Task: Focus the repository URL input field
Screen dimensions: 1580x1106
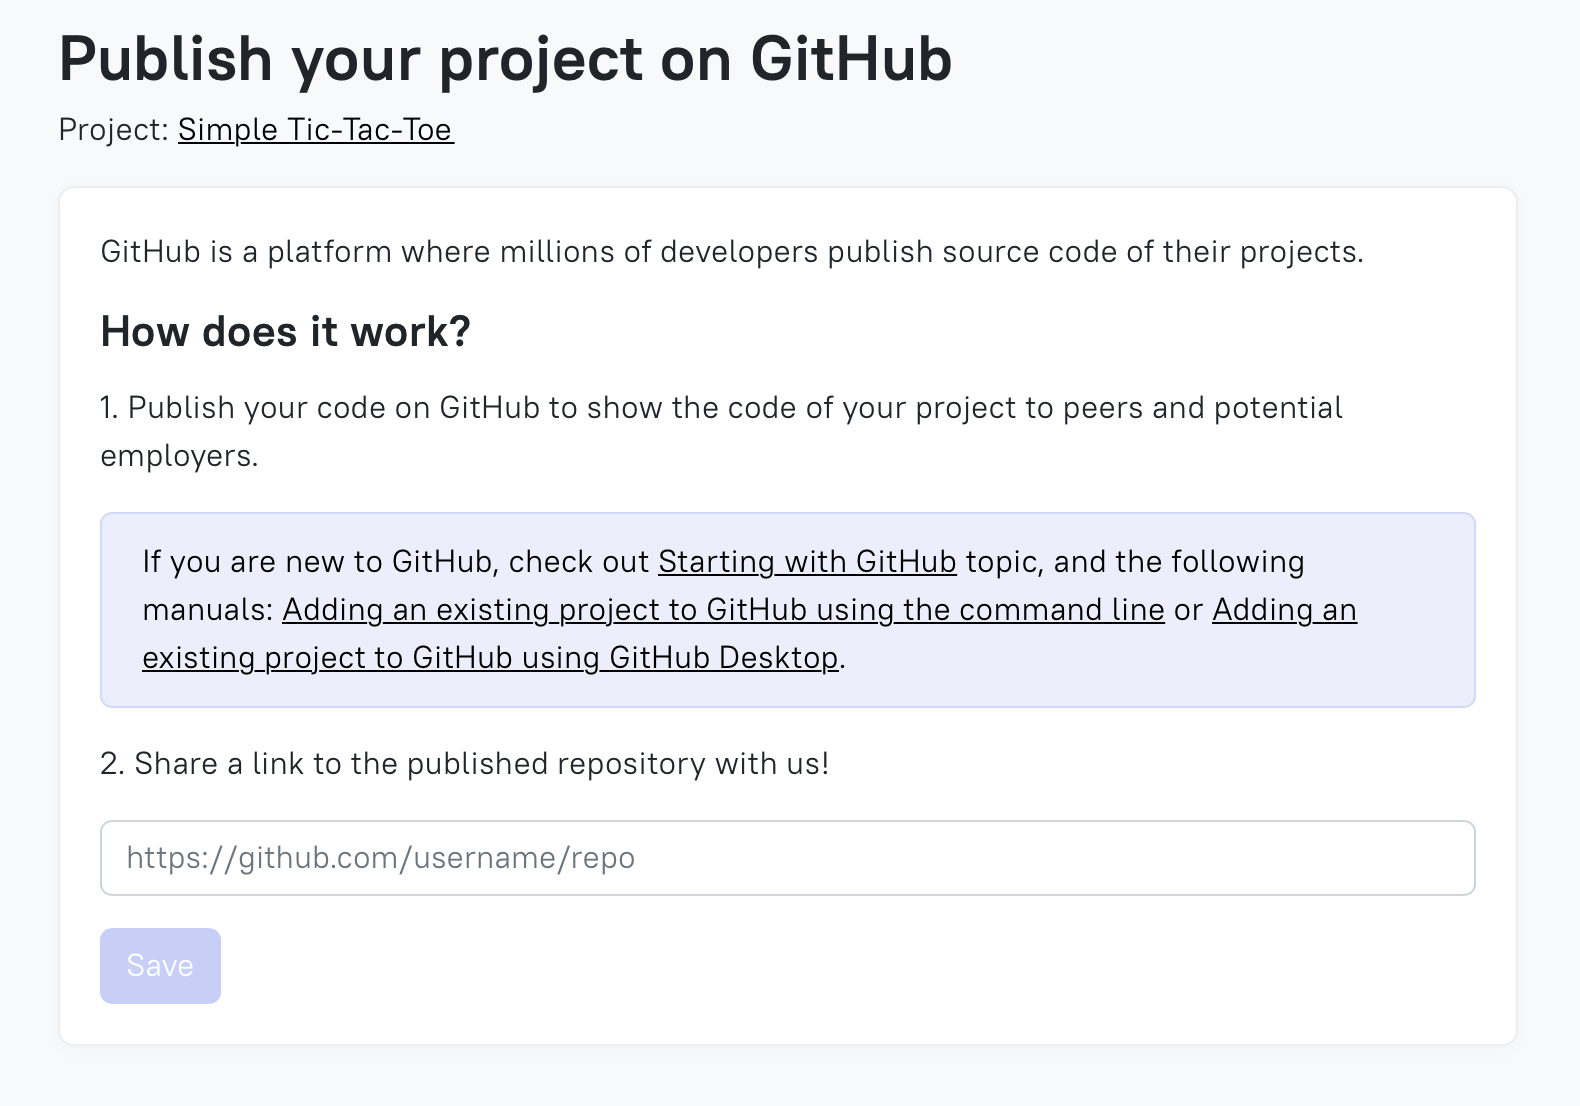Action: click(x=788, y=858)
